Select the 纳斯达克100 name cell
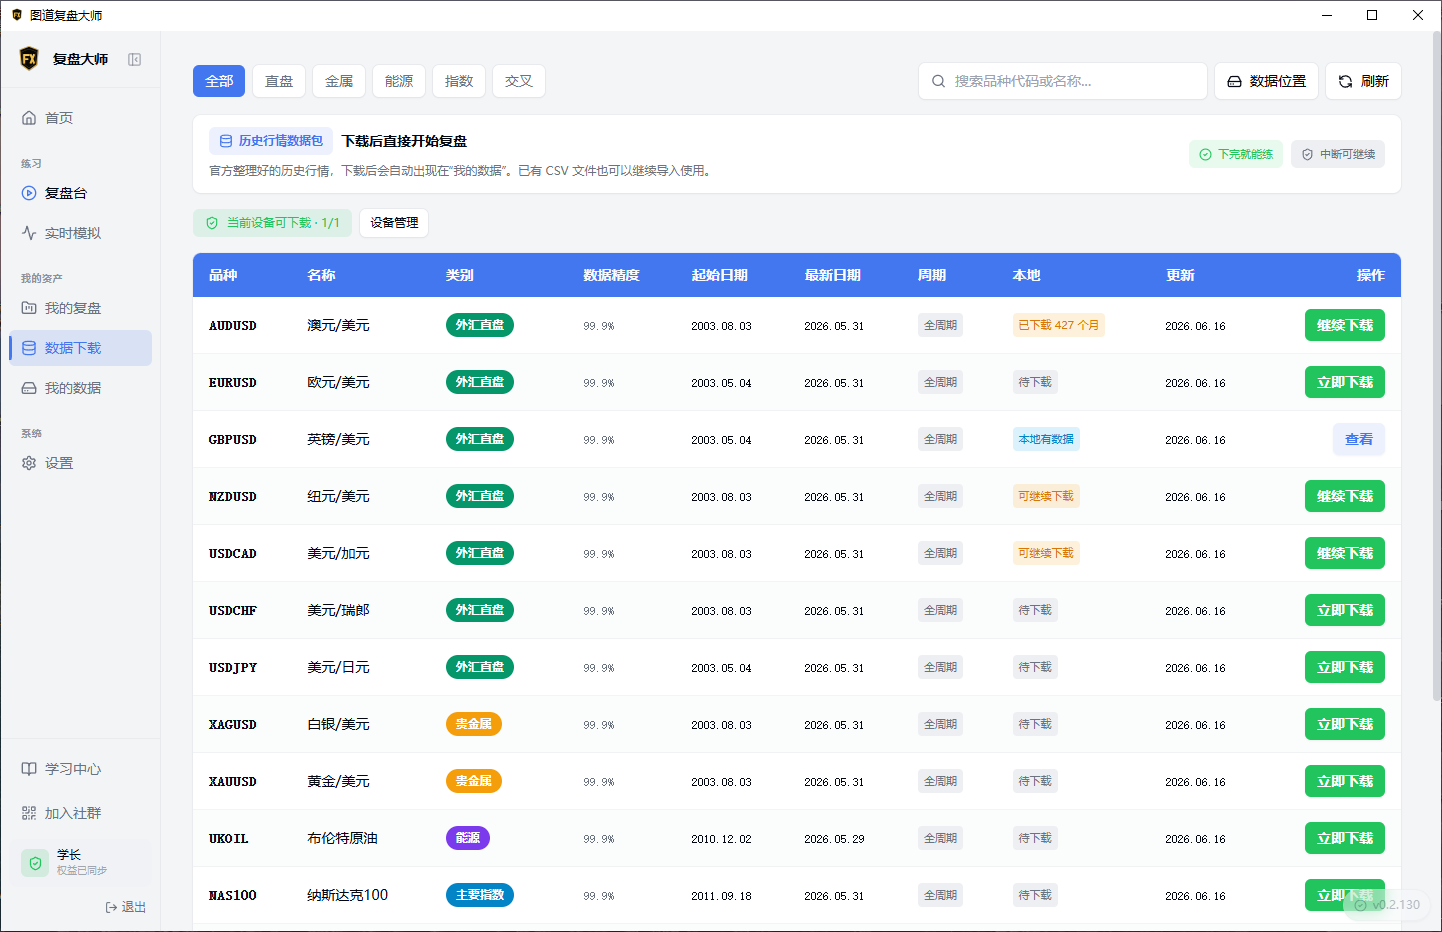The image size is (1442, 932). click(x=347, y=895)
